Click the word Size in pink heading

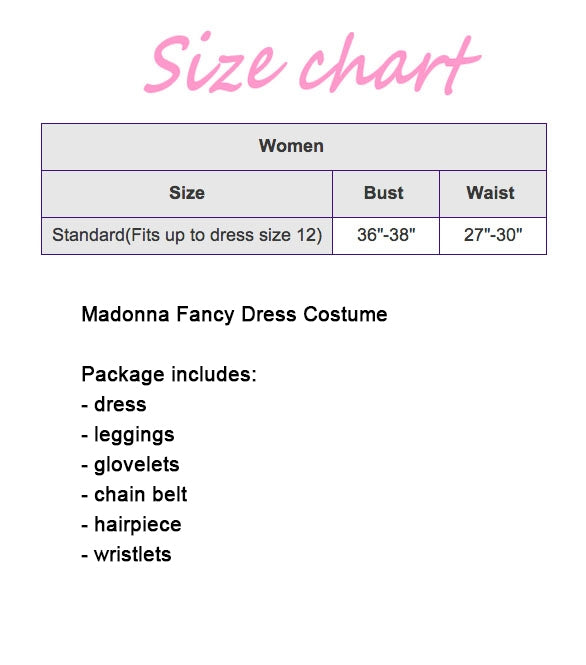point(215,62)
